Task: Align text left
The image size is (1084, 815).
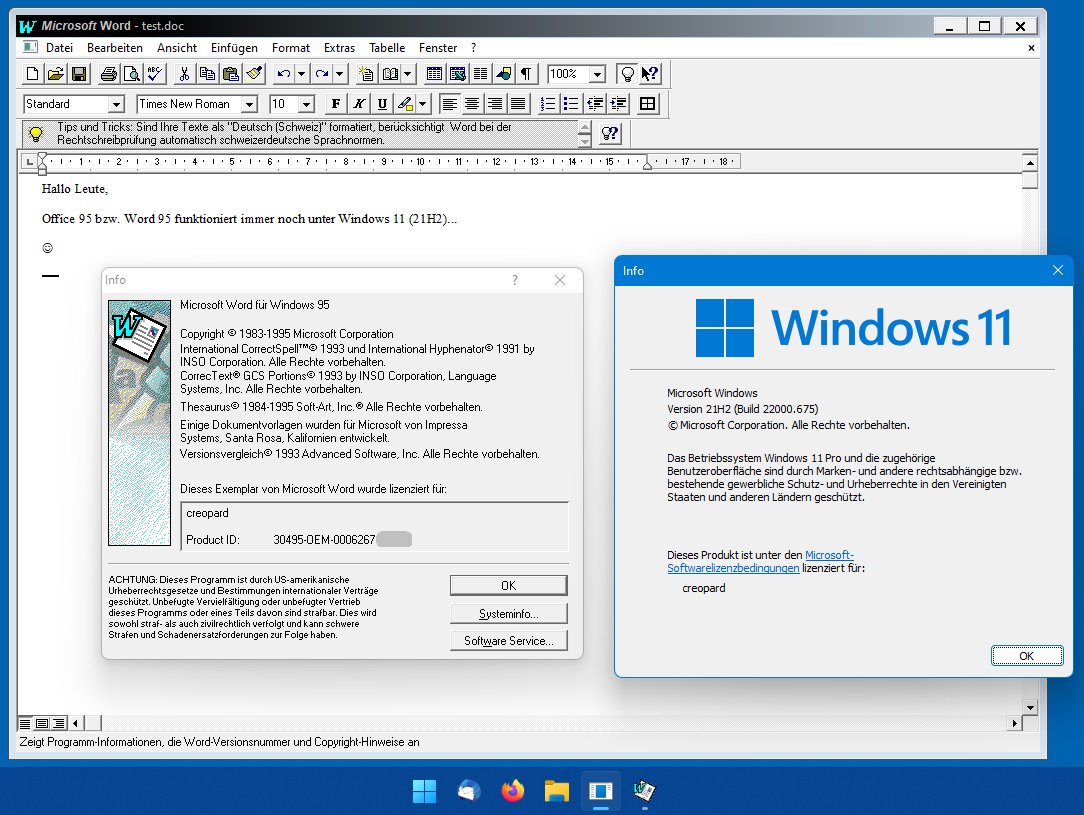Action: point(449,104)
